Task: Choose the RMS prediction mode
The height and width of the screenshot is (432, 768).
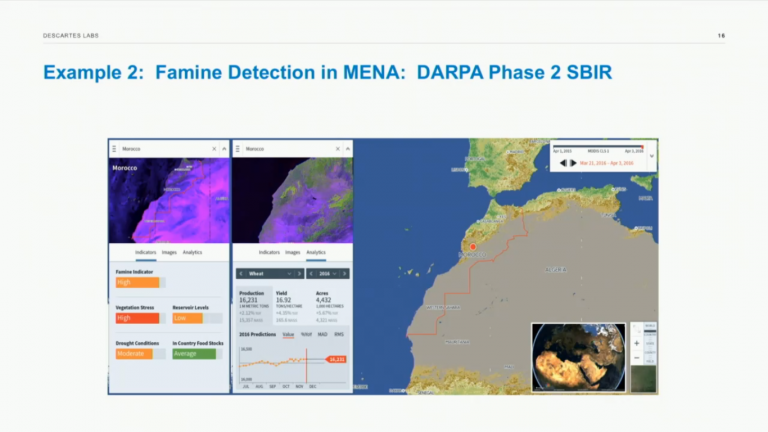Action: (339, 335)
